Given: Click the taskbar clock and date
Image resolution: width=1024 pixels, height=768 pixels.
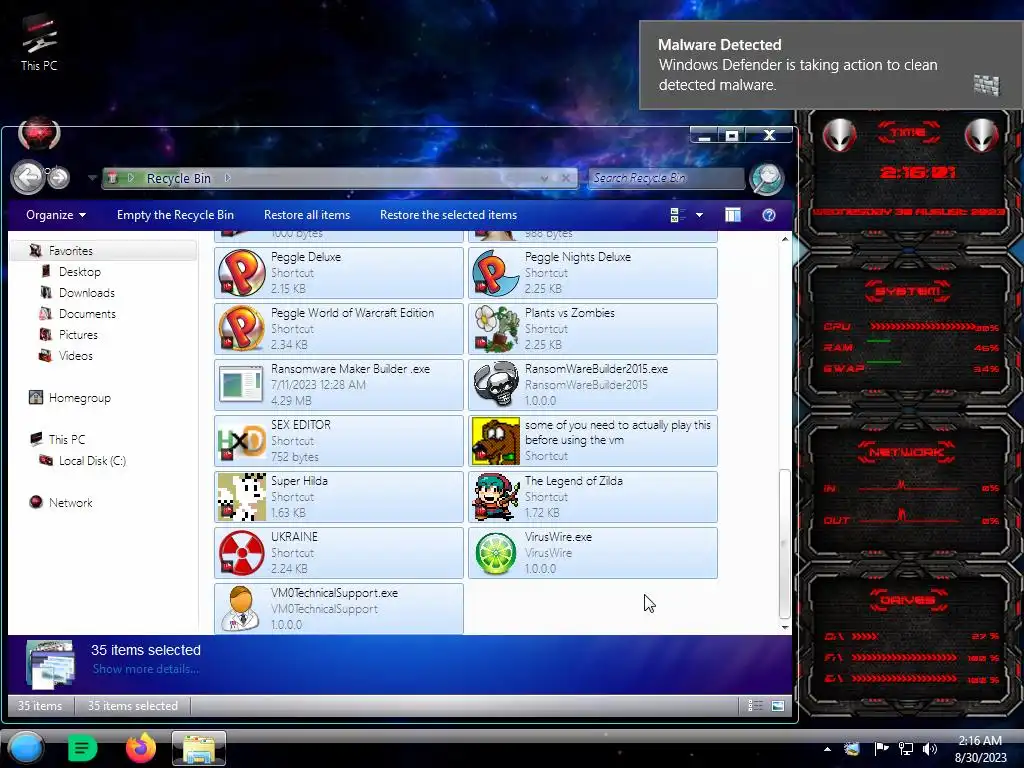Looking at the screenshot, I should coord(980,749).
